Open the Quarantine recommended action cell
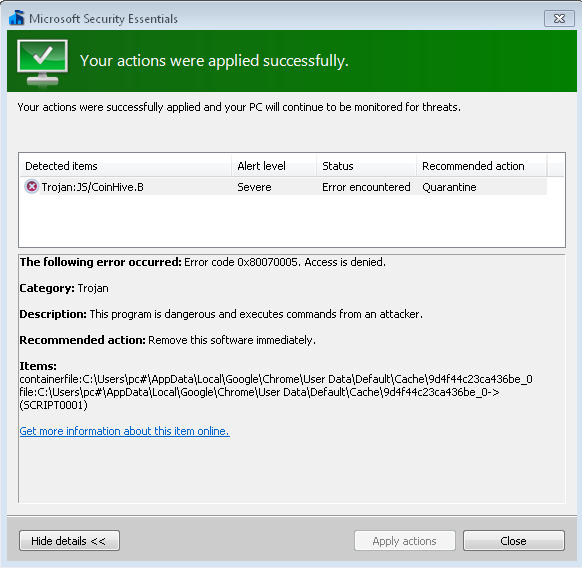 pos(449,187)
